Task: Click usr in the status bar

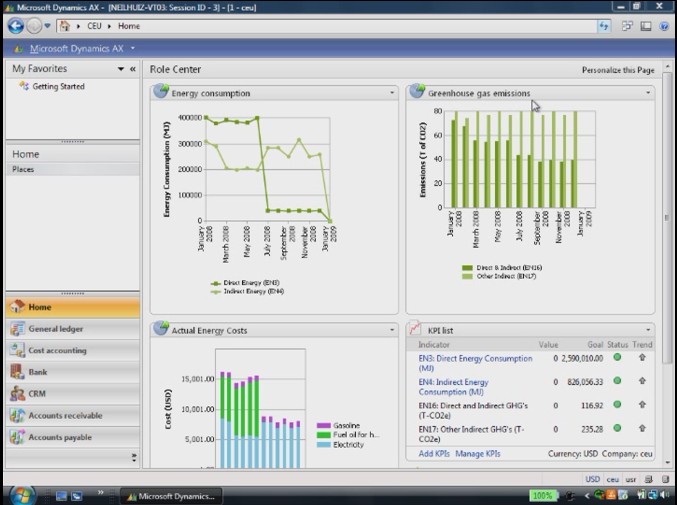Action: pyautogui.click(x=631, y=479)
